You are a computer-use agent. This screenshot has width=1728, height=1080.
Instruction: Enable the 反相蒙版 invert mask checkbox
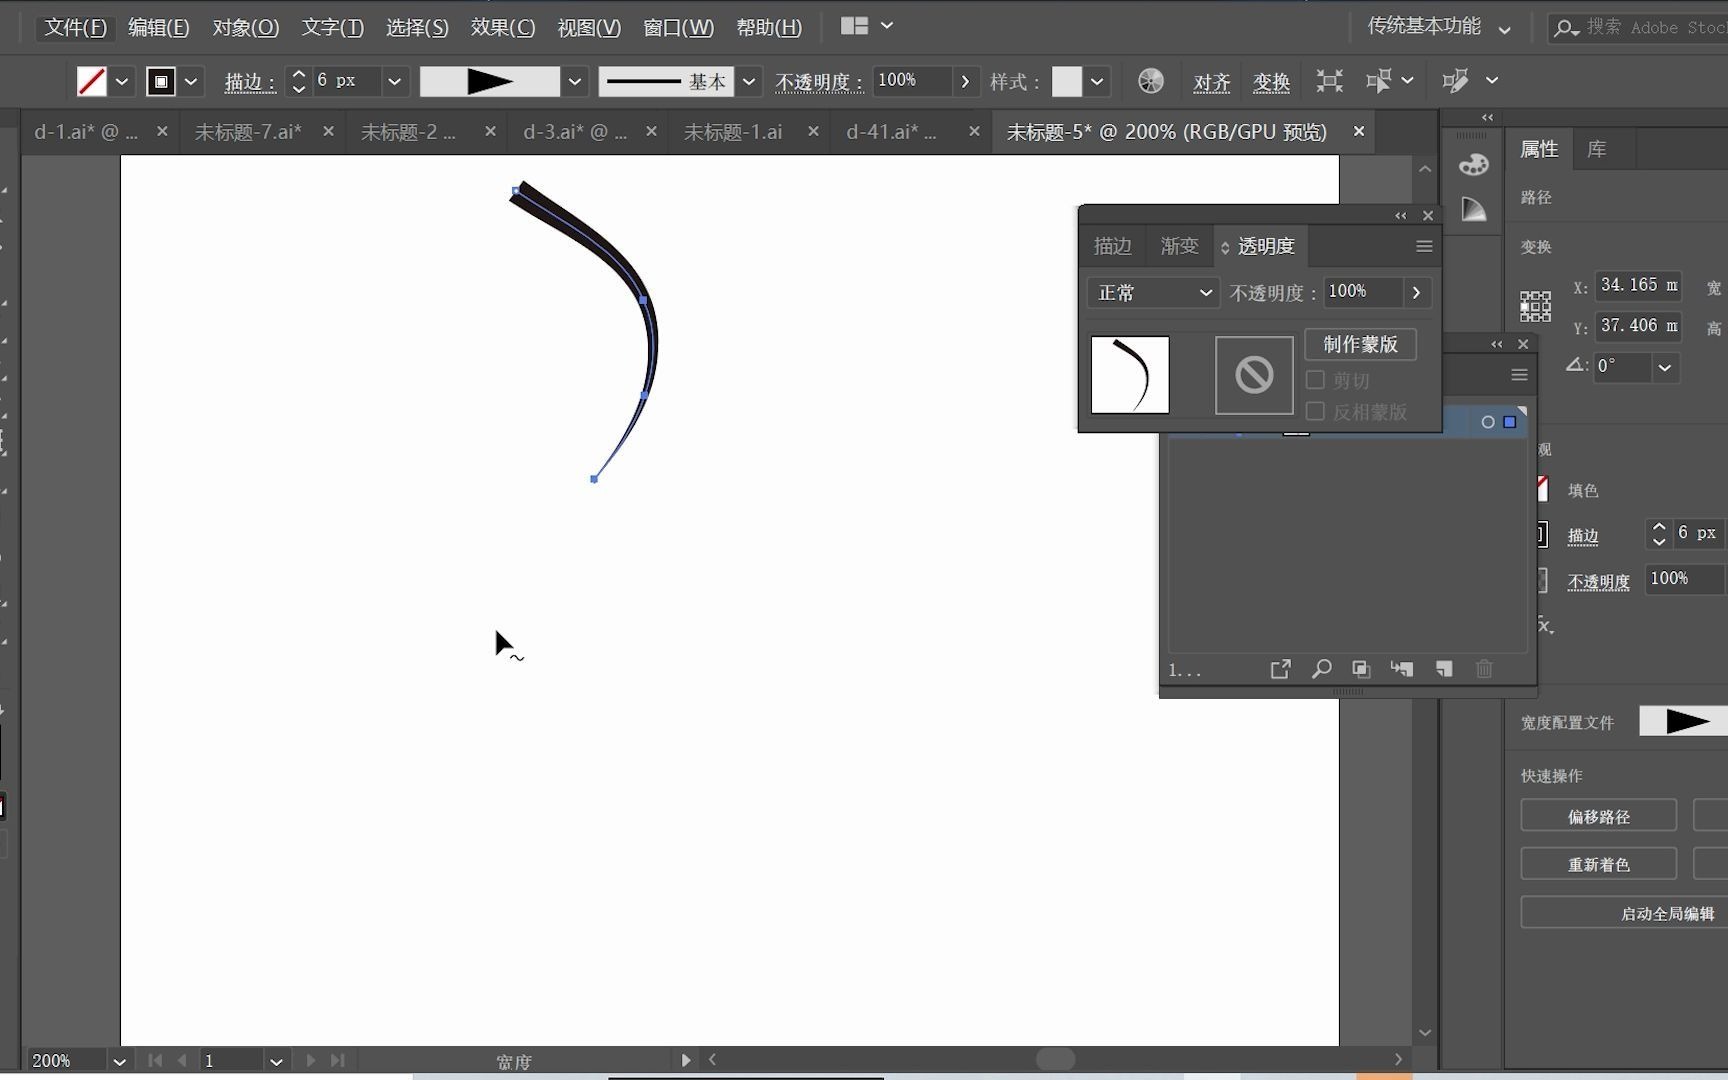tap(1315, 411)
